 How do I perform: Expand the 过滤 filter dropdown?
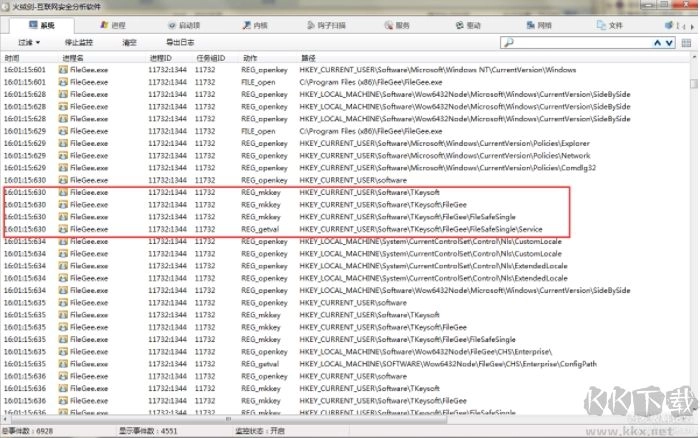(29, 44)
